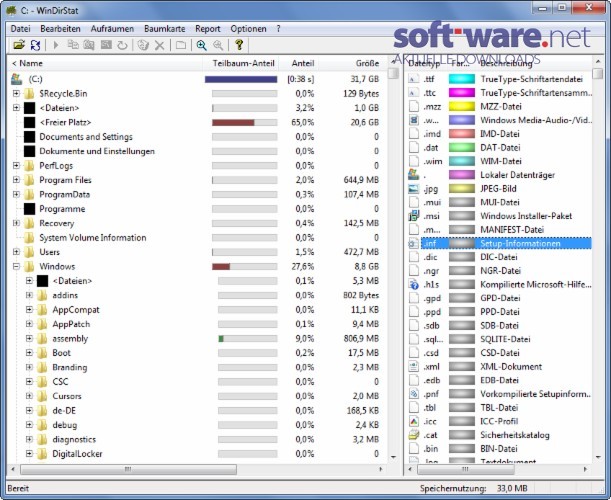
Task: Click the .msi installer file icon
Action: click(413, 216)
